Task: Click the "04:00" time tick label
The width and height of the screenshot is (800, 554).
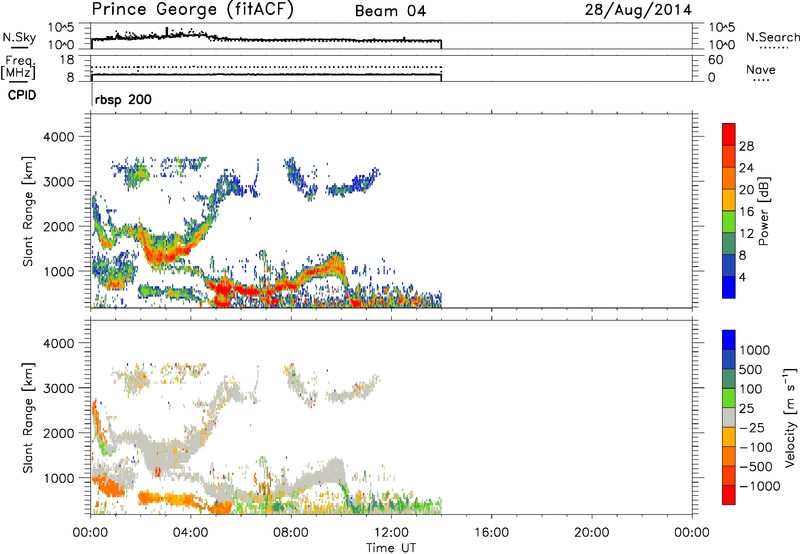Action: pos(191,533)
